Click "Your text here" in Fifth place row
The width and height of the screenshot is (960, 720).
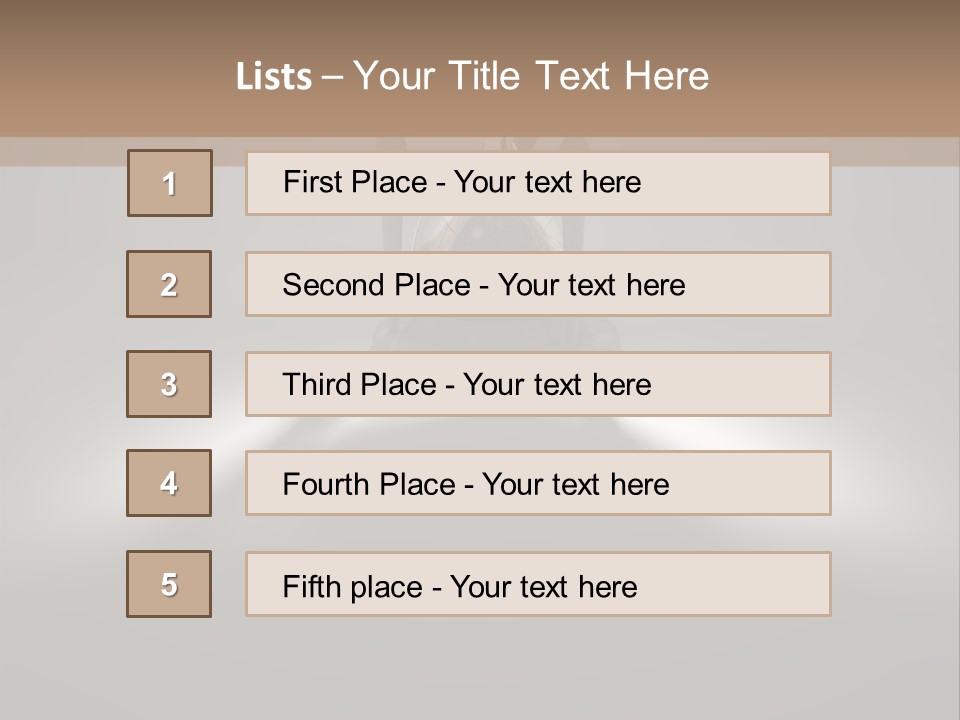coord(544,586)
